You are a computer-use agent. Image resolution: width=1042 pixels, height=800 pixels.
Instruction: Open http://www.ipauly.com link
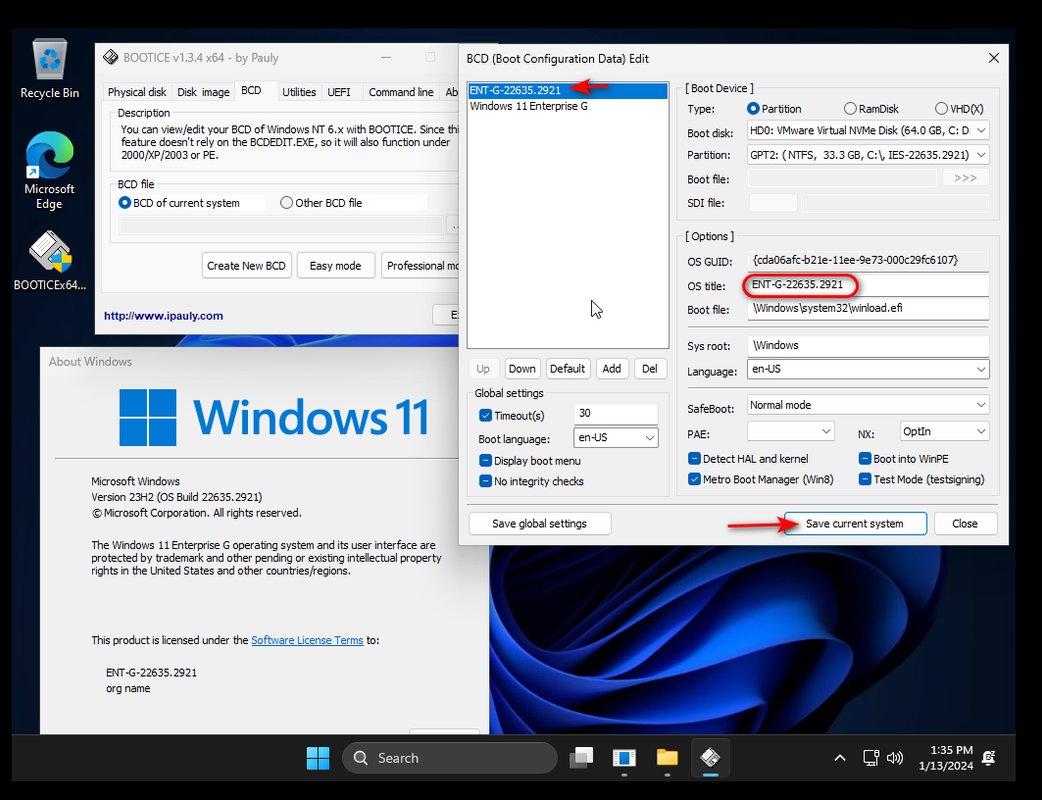click(163, 316)
